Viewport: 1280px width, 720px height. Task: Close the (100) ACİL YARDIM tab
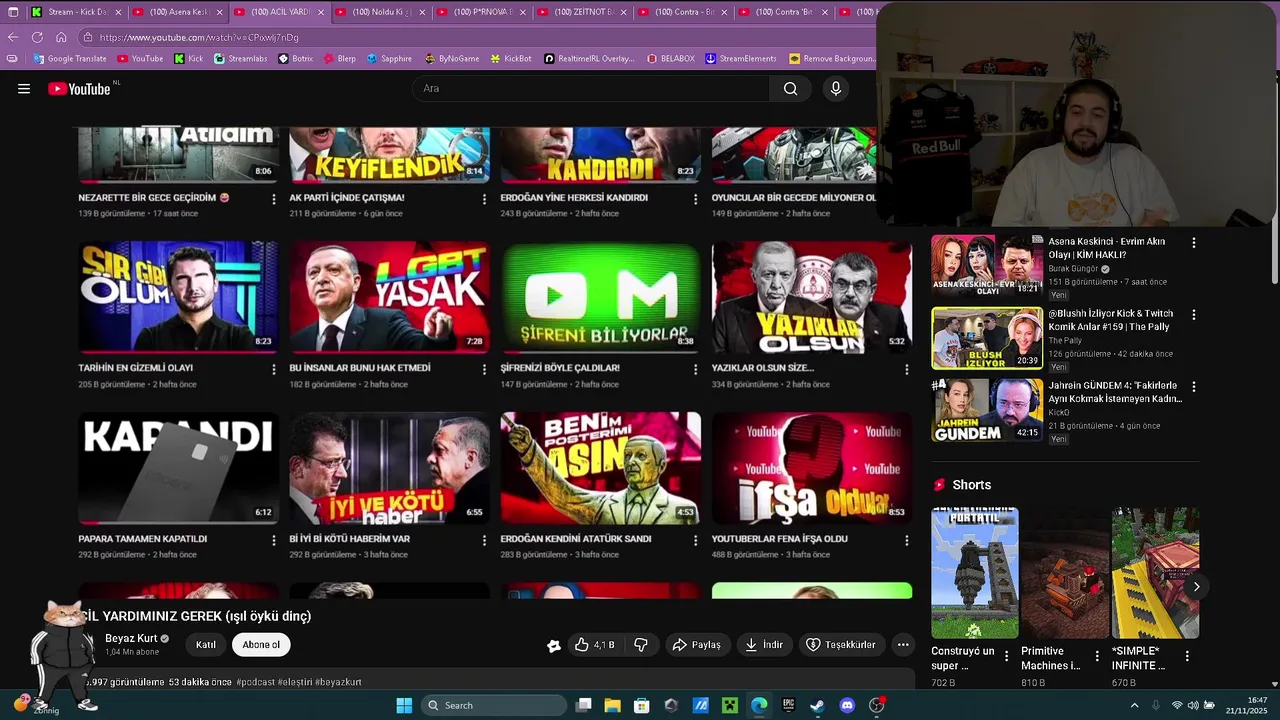tap(320, 12)
